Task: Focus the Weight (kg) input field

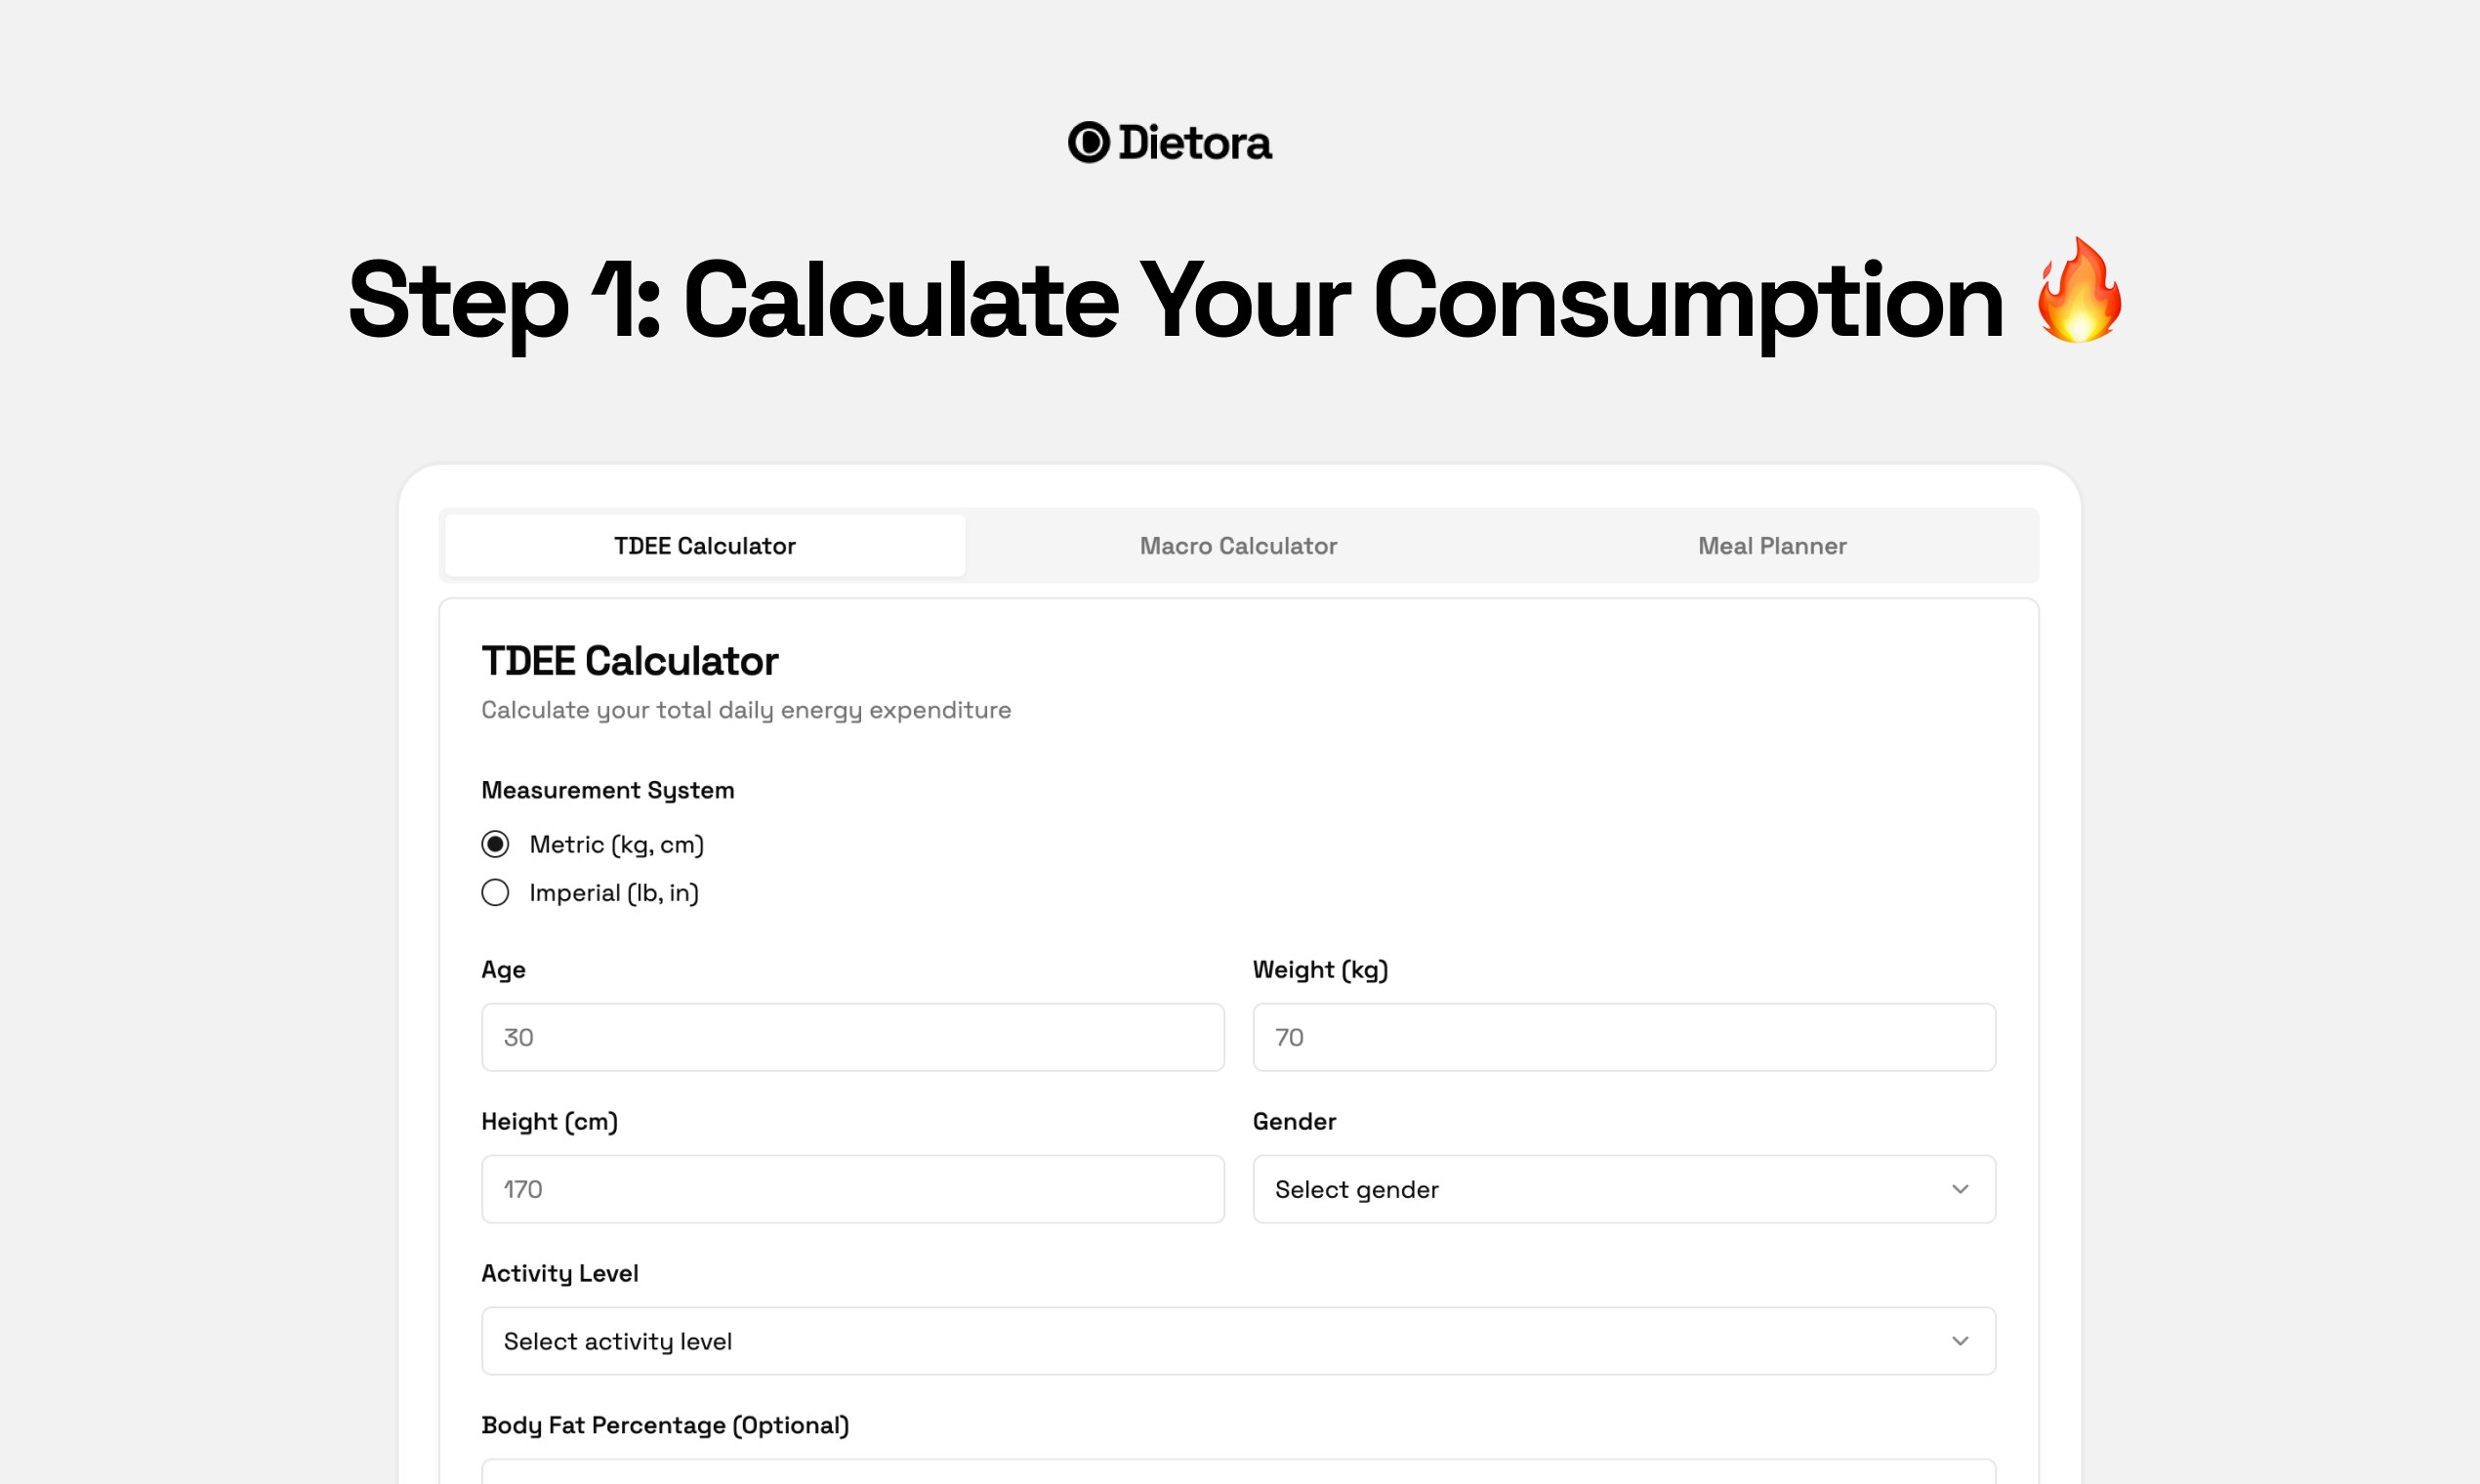Action: click(1624, 1037)
